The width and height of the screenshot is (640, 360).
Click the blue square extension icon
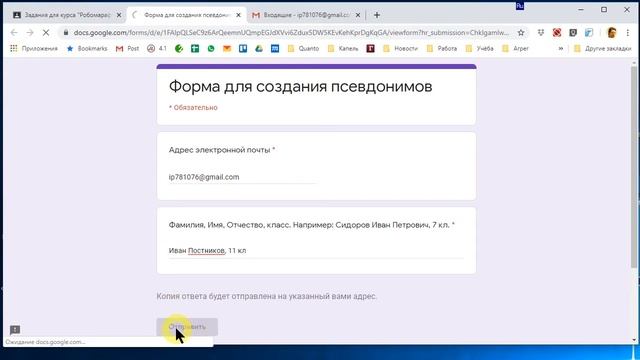pyautogui.click(x=589, y=33)
